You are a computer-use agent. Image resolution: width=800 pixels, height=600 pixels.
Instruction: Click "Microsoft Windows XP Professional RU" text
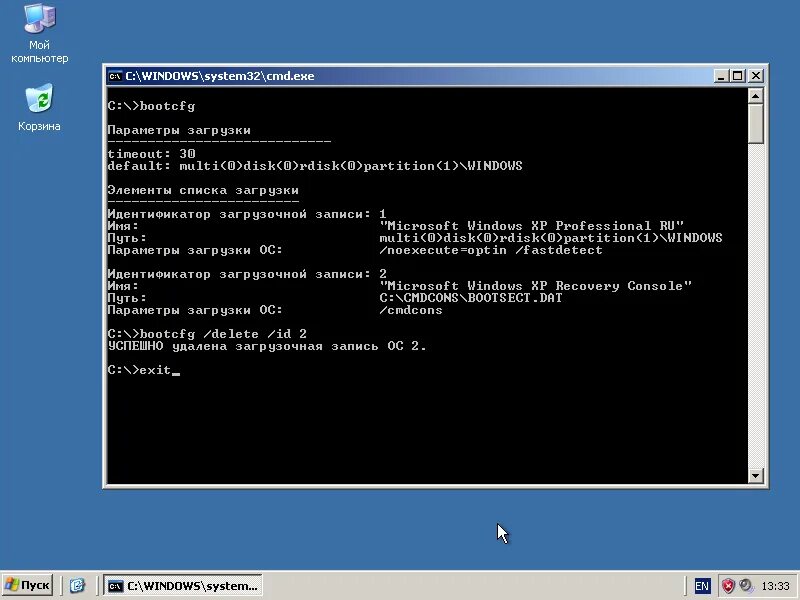(531, 226)
